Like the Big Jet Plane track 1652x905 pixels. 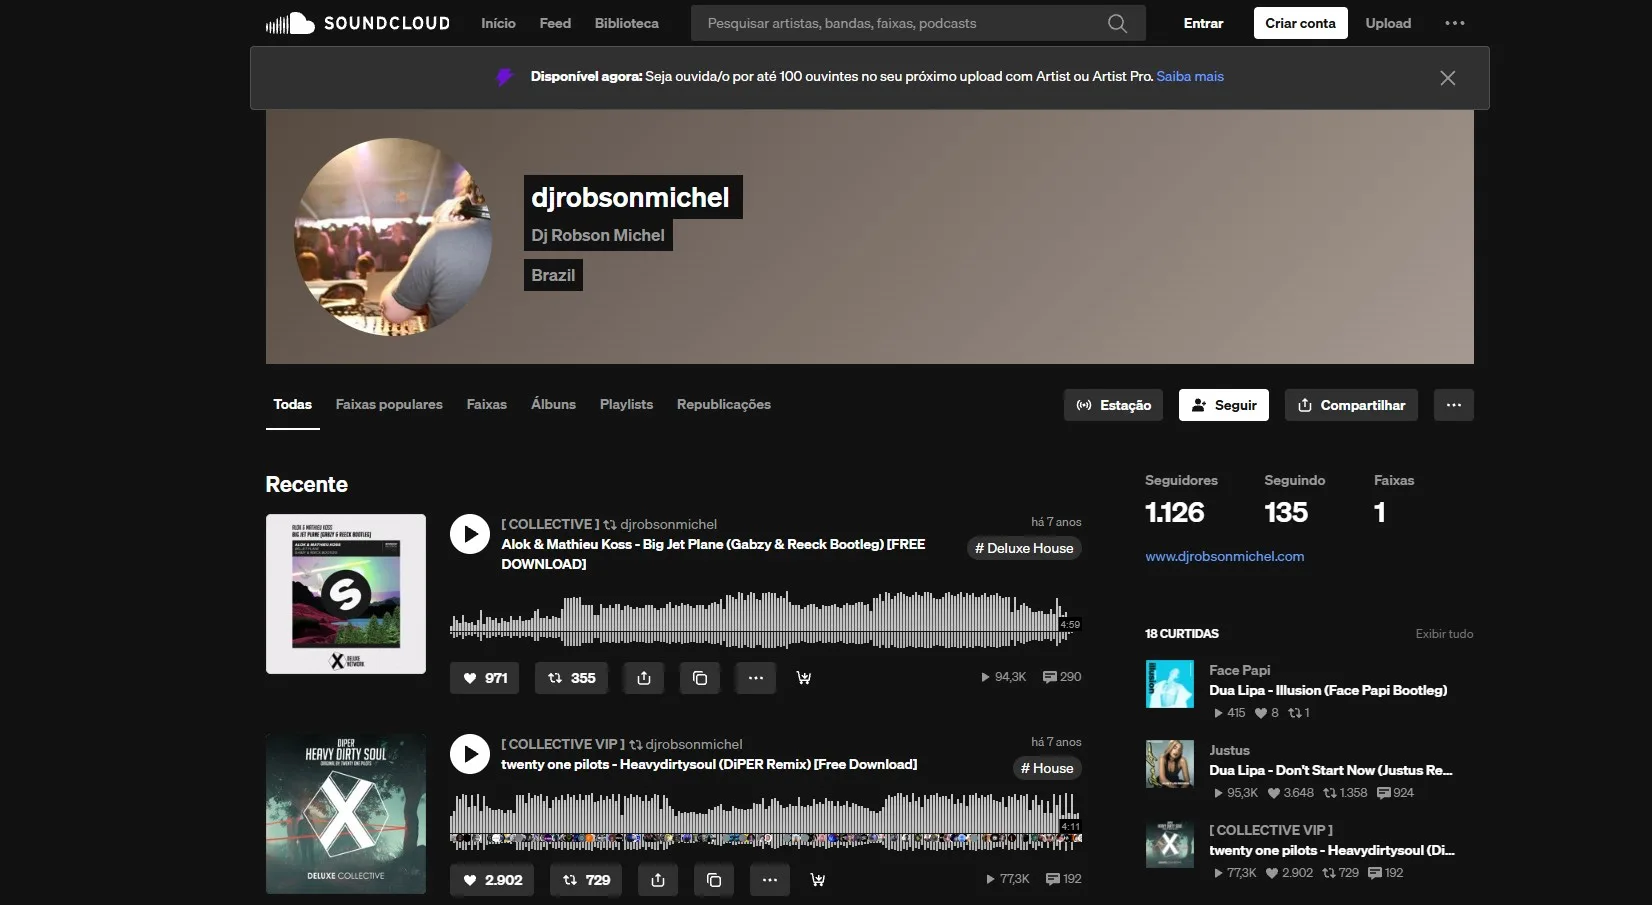pyautogui.click(x=485, y=678)
